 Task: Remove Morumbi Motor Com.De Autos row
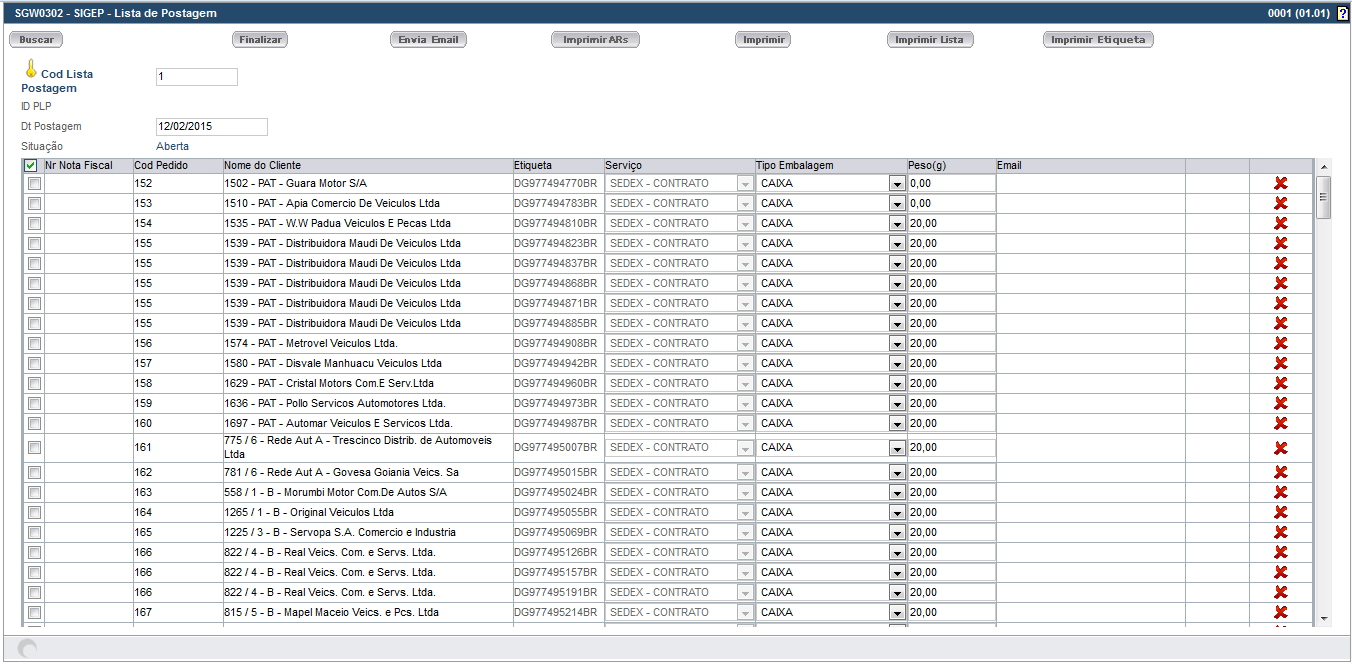click(x=1280, y=492)
